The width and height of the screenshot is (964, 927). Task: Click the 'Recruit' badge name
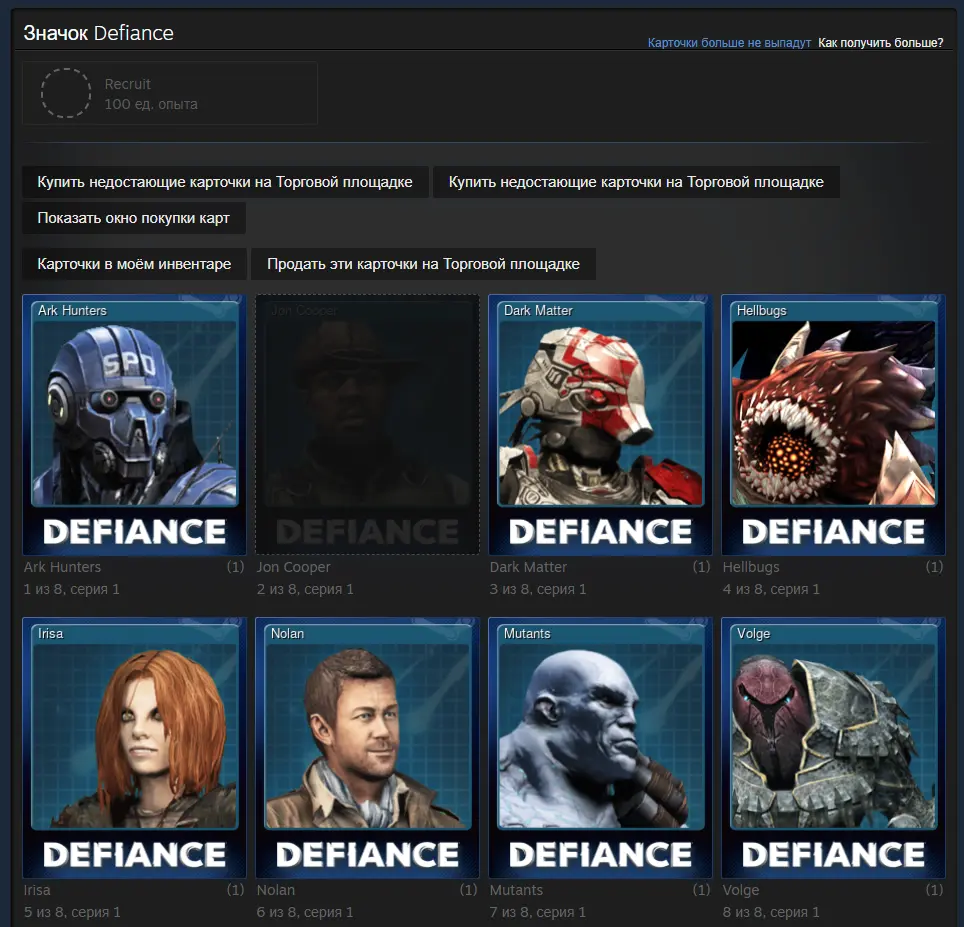pyautogui.click(x=127, y=84)
